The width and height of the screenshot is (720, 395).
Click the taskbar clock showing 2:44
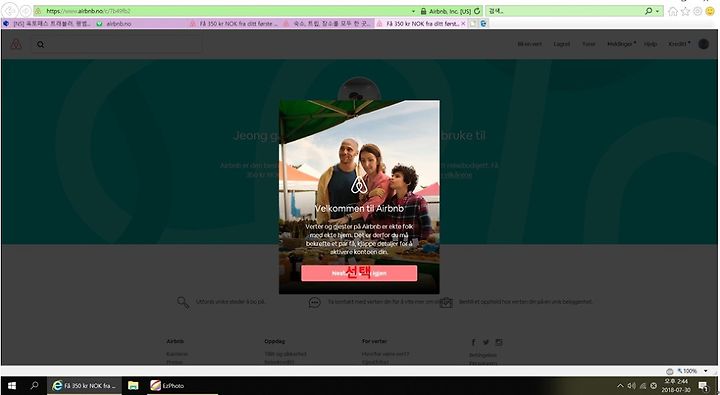coord(677,386)
